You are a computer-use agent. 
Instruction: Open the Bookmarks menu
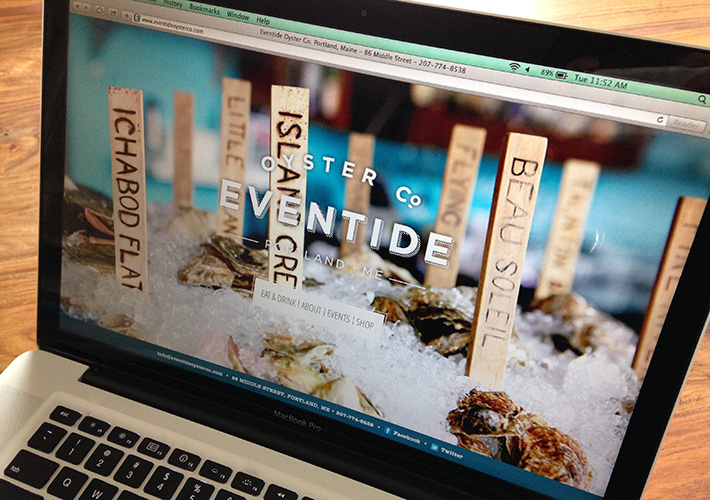pyautogui.click(x=204, y=9)
